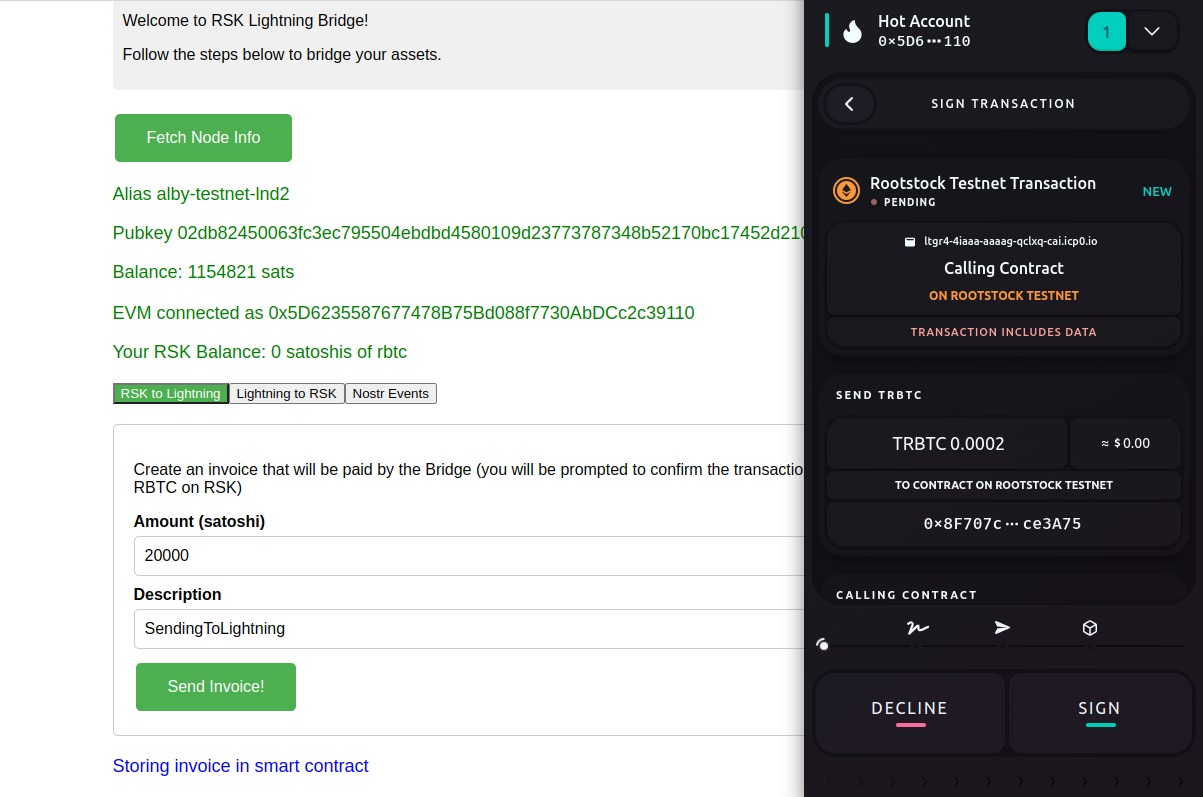Screen dimensions: 1203x797
Task: Click To Contract On Rootstock Testnet label
Action: pos(1003,485)
